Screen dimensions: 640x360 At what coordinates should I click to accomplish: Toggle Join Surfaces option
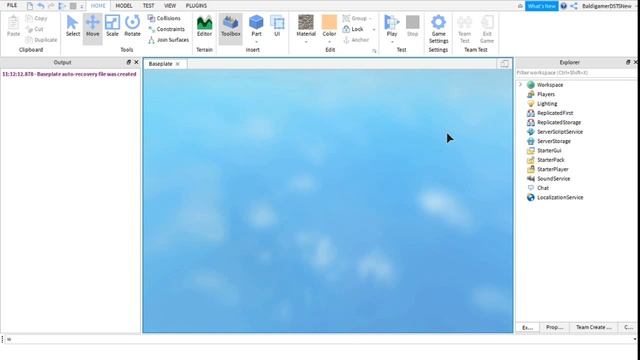168,40
